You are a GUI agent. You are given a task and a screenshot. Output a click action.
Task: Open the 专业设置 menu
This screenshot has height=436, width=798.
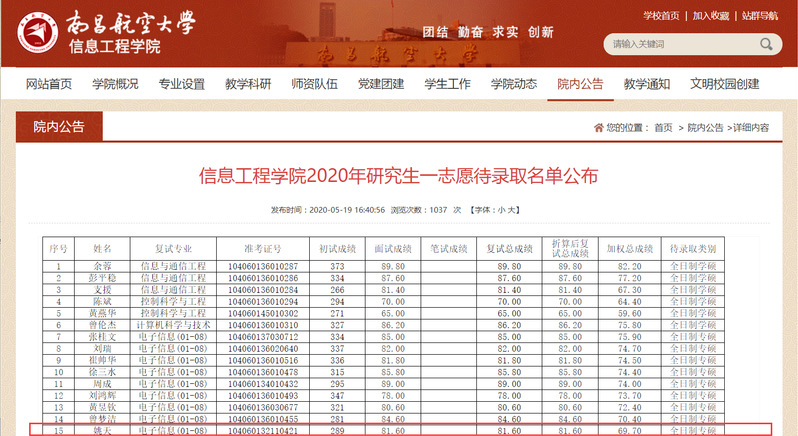tap(181, 84)
